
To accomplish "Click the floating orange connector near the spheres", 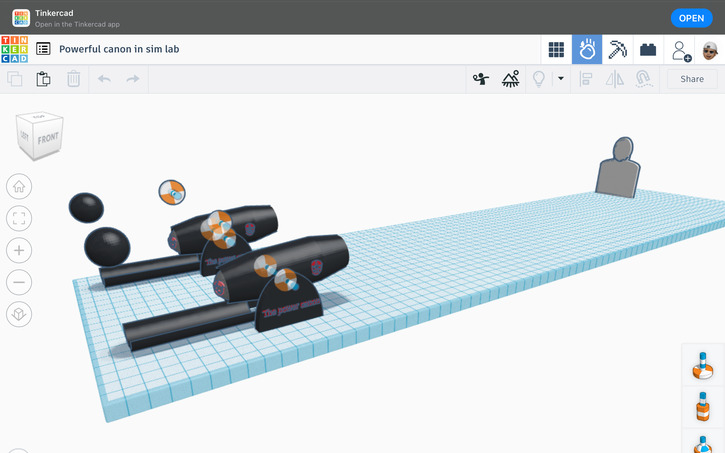I will (172, 192).
